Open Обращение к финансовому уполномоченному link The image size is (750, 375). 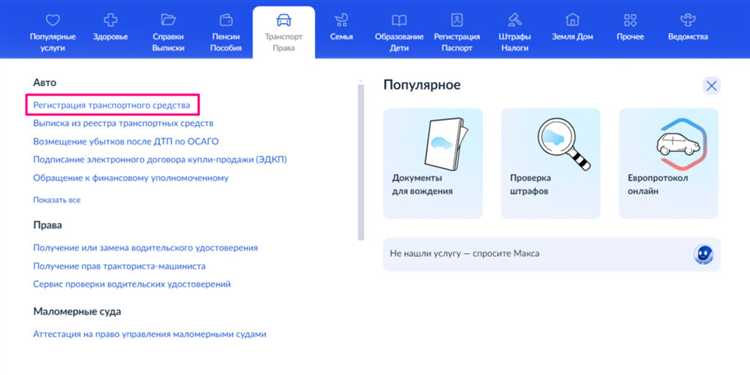(131, 177)
